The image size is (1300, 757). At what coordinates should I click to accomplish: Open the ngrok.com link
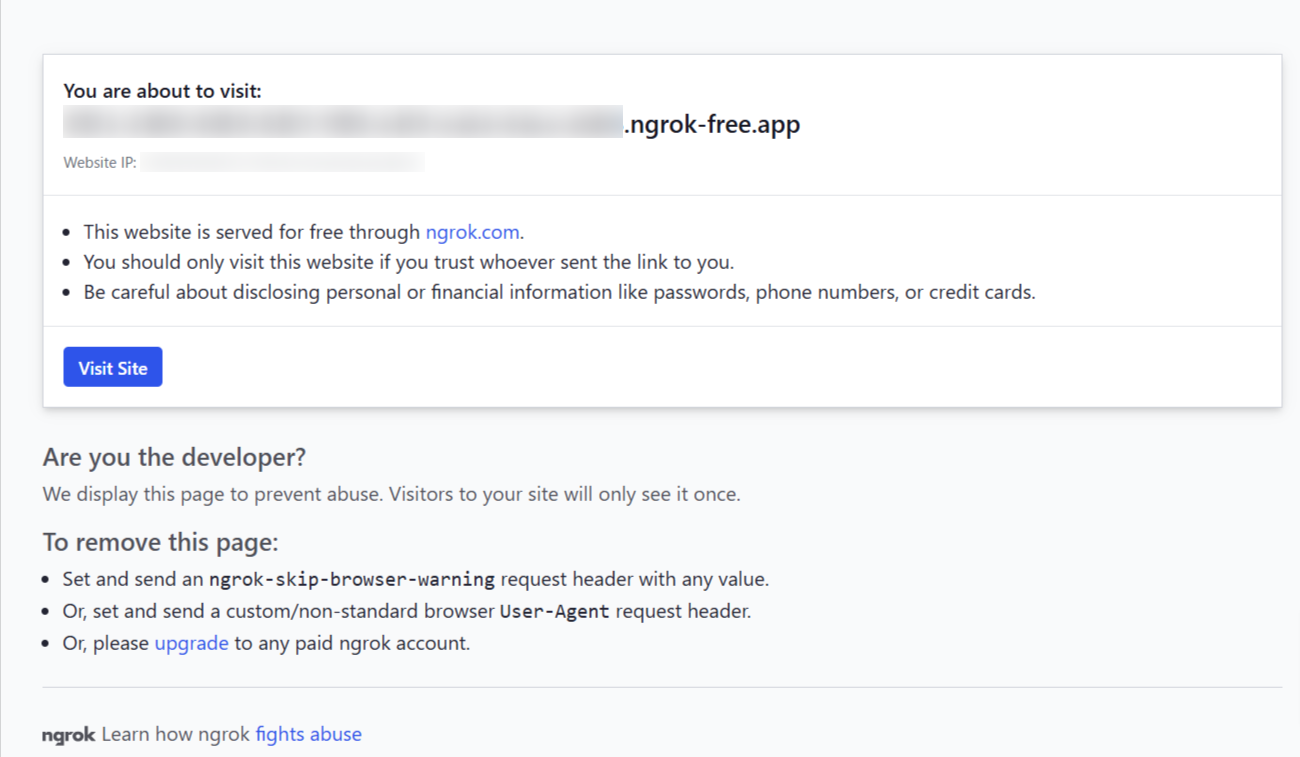[472, 232]
